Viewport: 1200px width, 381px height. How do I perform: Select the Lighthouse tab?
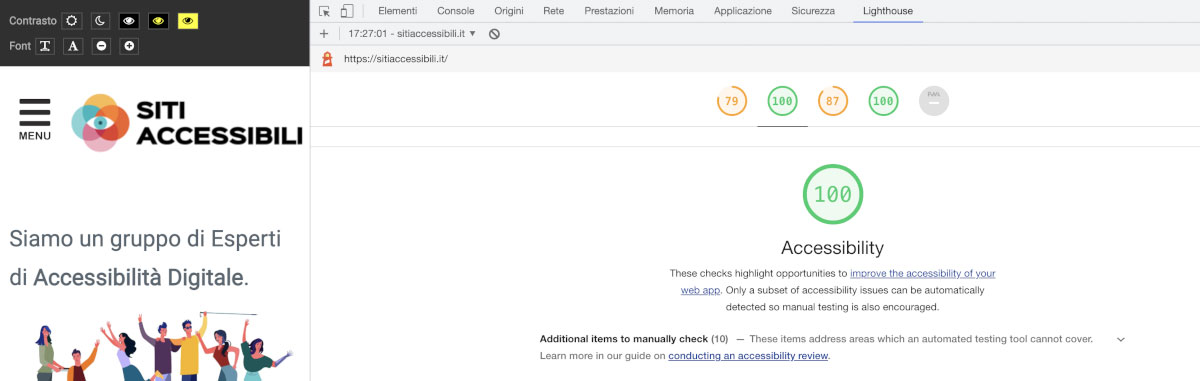tap(889, 11)
